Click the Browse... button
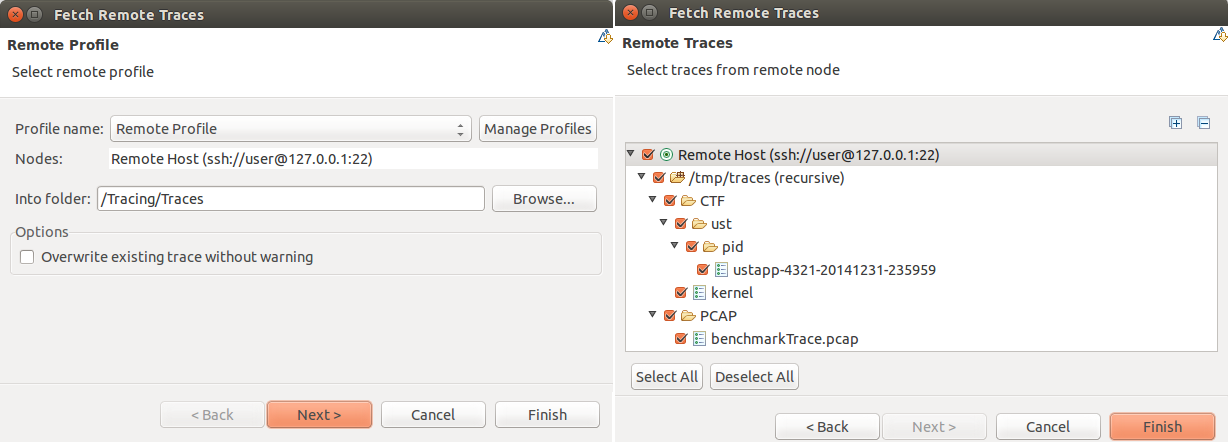 coord(544,199)
